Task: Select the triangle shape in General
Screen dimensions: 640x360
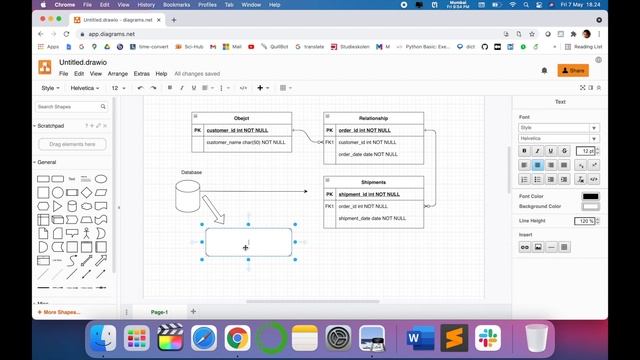Action: tap(58, 206)
